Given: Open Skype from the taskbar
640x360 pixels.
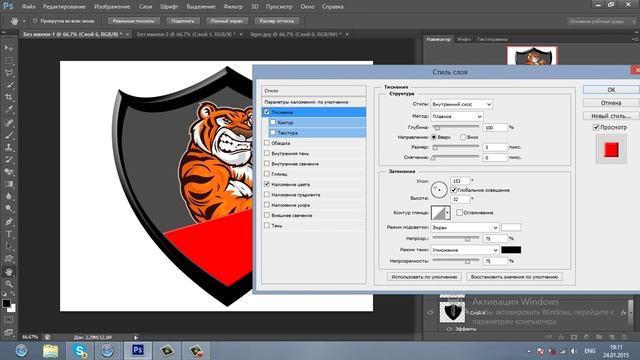Looking at the screenshot, I should click(x=80, y=351).
